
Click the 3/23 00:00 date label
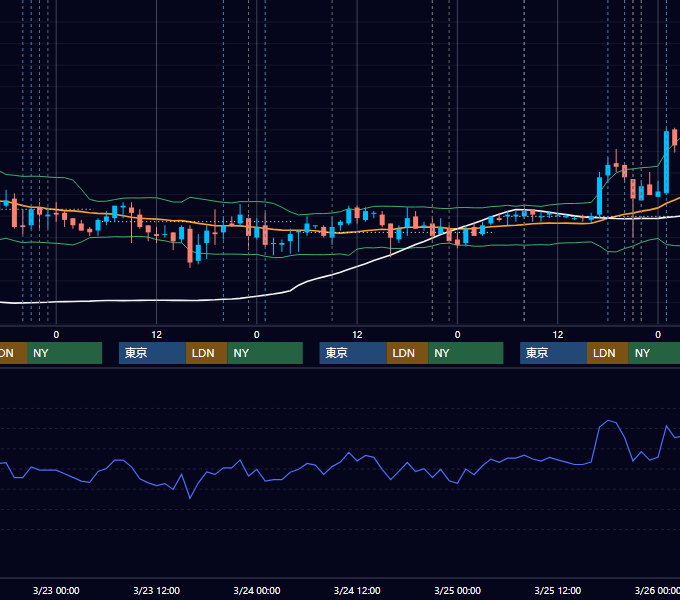point(56,590)
